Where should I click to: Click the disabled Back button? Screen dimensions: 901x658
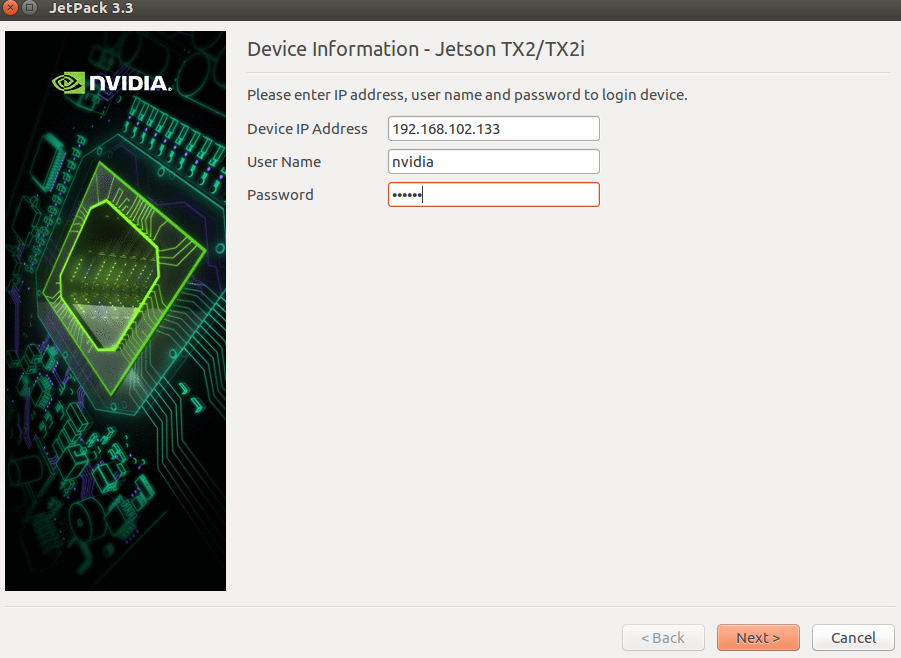pos(663,637)
